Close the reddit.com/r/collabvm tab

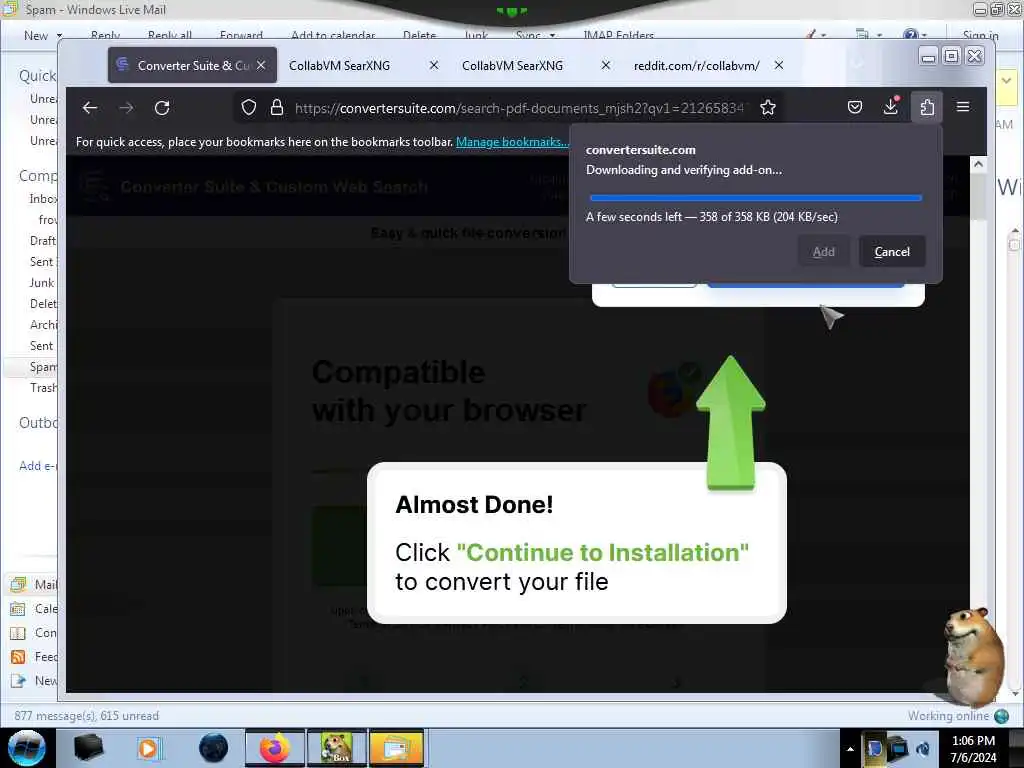click(778, 65)
